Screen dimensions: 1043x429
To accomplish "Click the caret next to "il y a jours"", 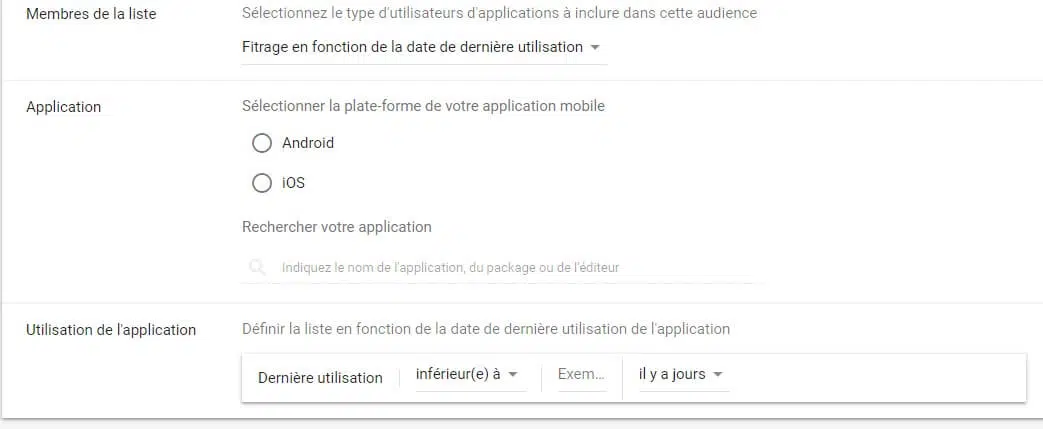I will pos(718,375).
